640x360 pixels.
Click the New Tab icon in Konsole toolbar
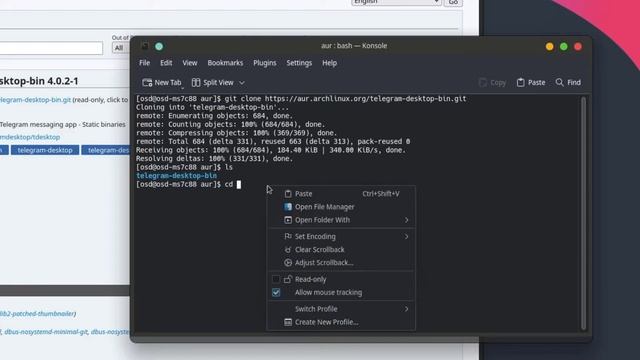point(147,83)
